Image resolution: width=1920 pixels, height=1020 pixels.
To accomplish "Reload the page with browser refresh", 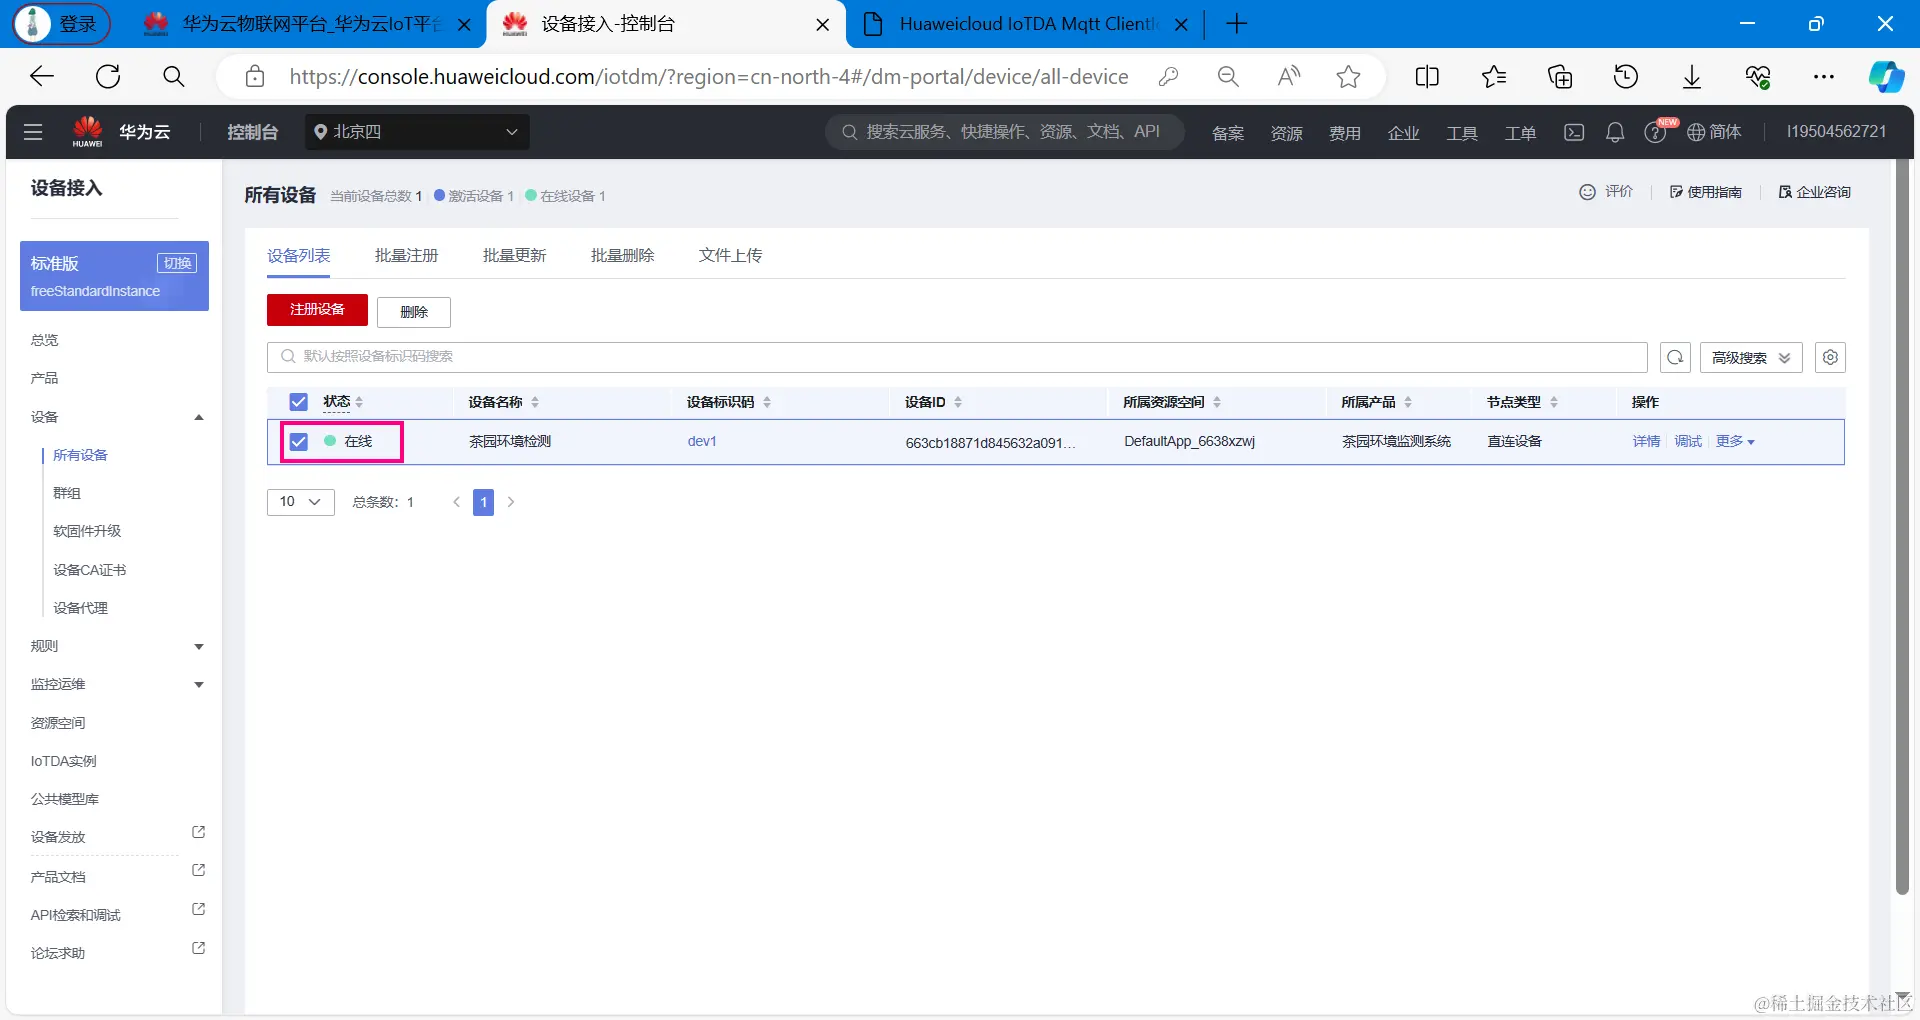I will [x=108, y=76].
